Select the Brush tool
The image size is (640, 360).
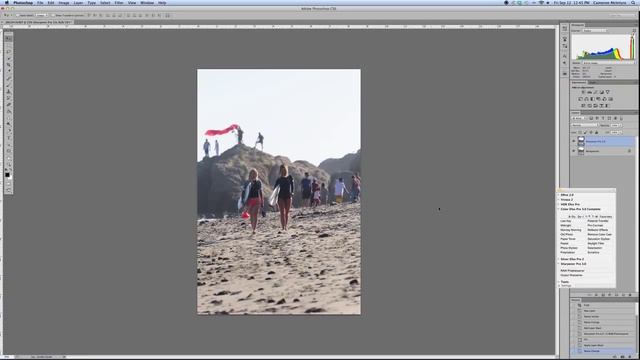click(9, 85)
